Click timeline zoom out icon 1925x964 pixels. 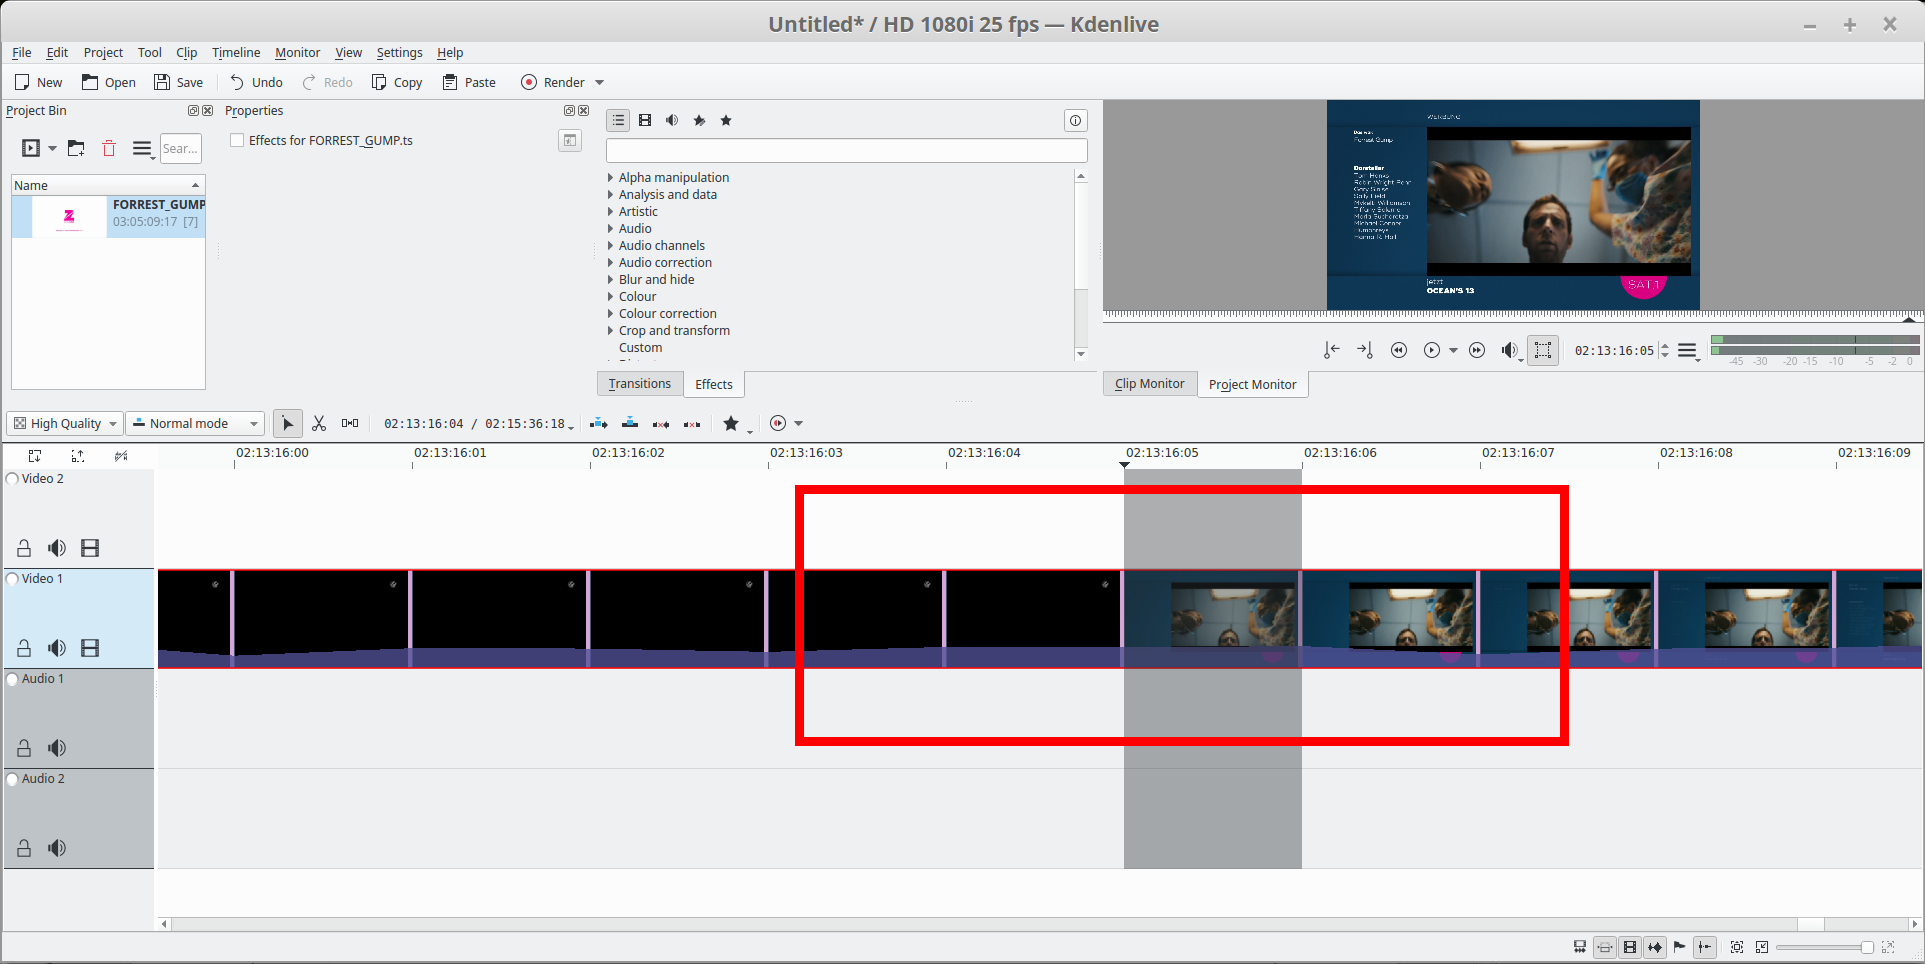(1762, 947)
